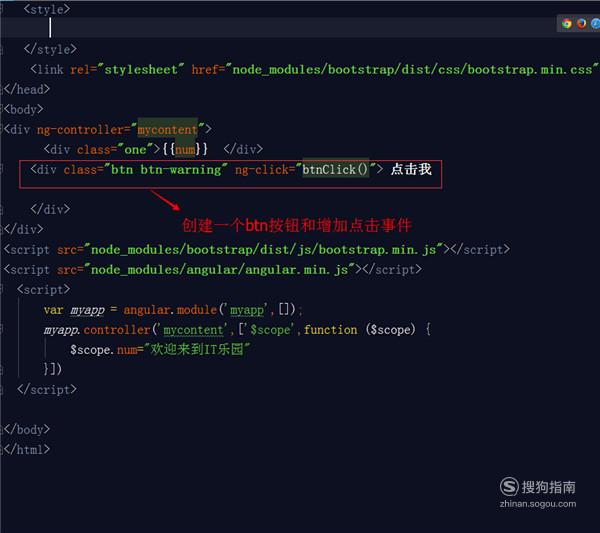Image resolution: width=600 pixels, height=533 pixels.
Task: Click the bootstrap.min.js script src path
Action: point(263,249)
